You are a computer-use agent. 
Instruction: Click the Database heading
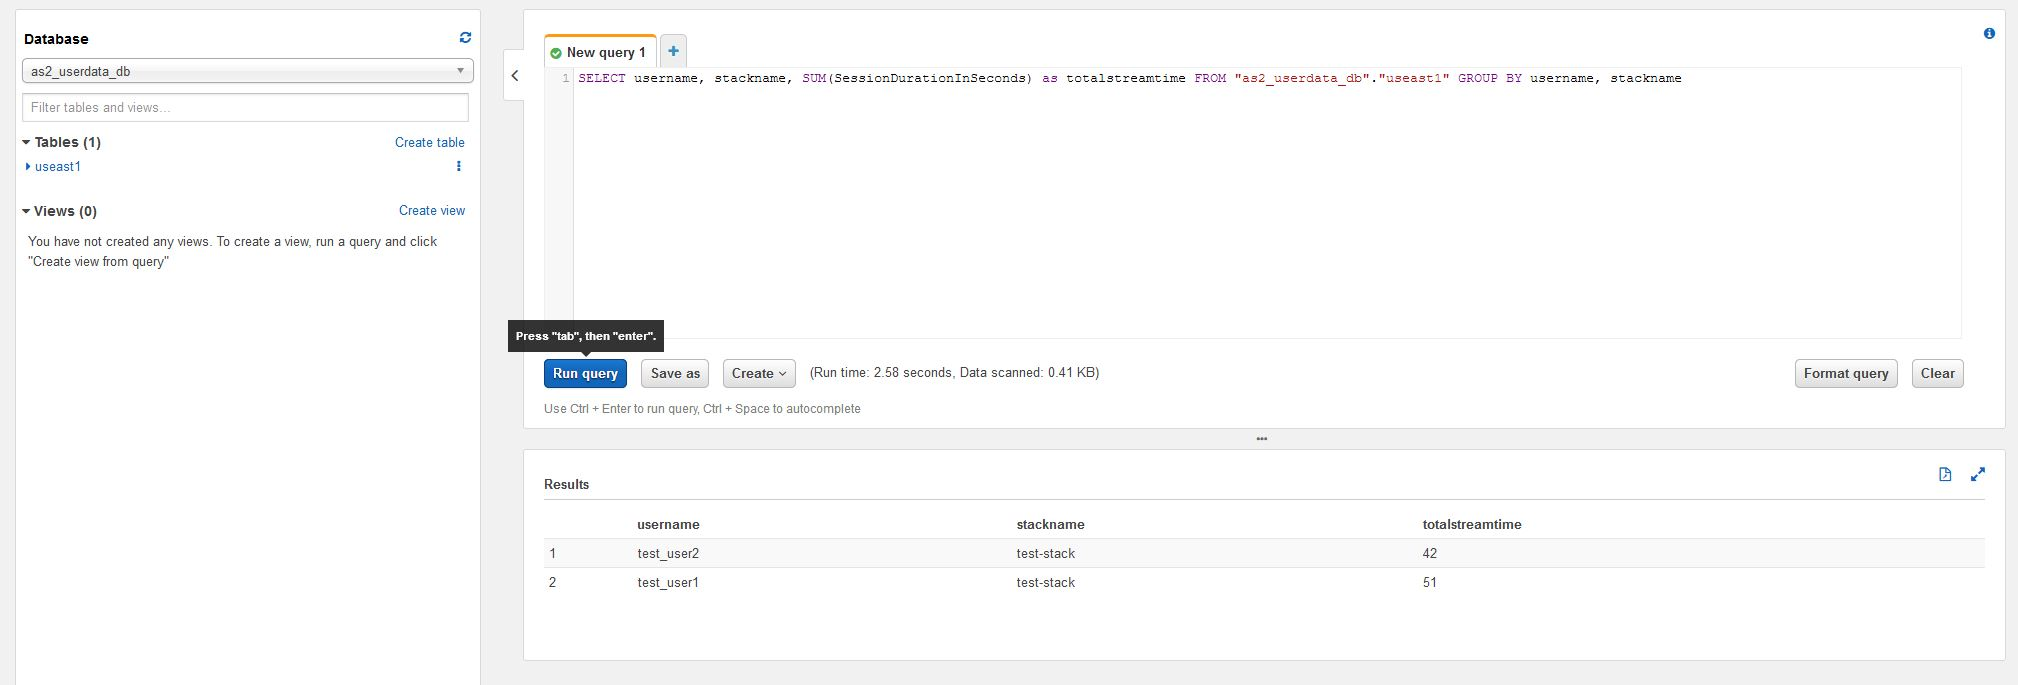tap(56, 39)
